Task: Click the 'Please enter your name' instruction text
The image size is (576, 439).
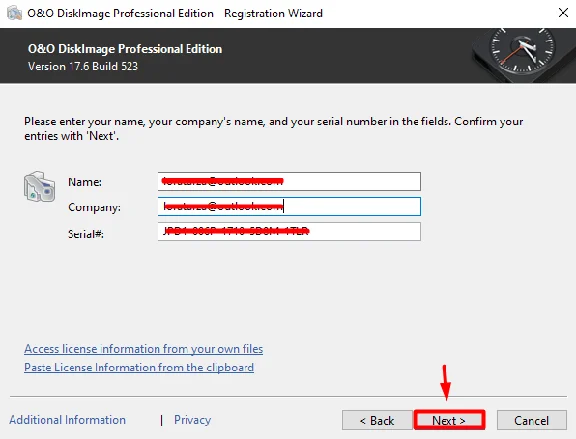Action: tap(274, 129)
